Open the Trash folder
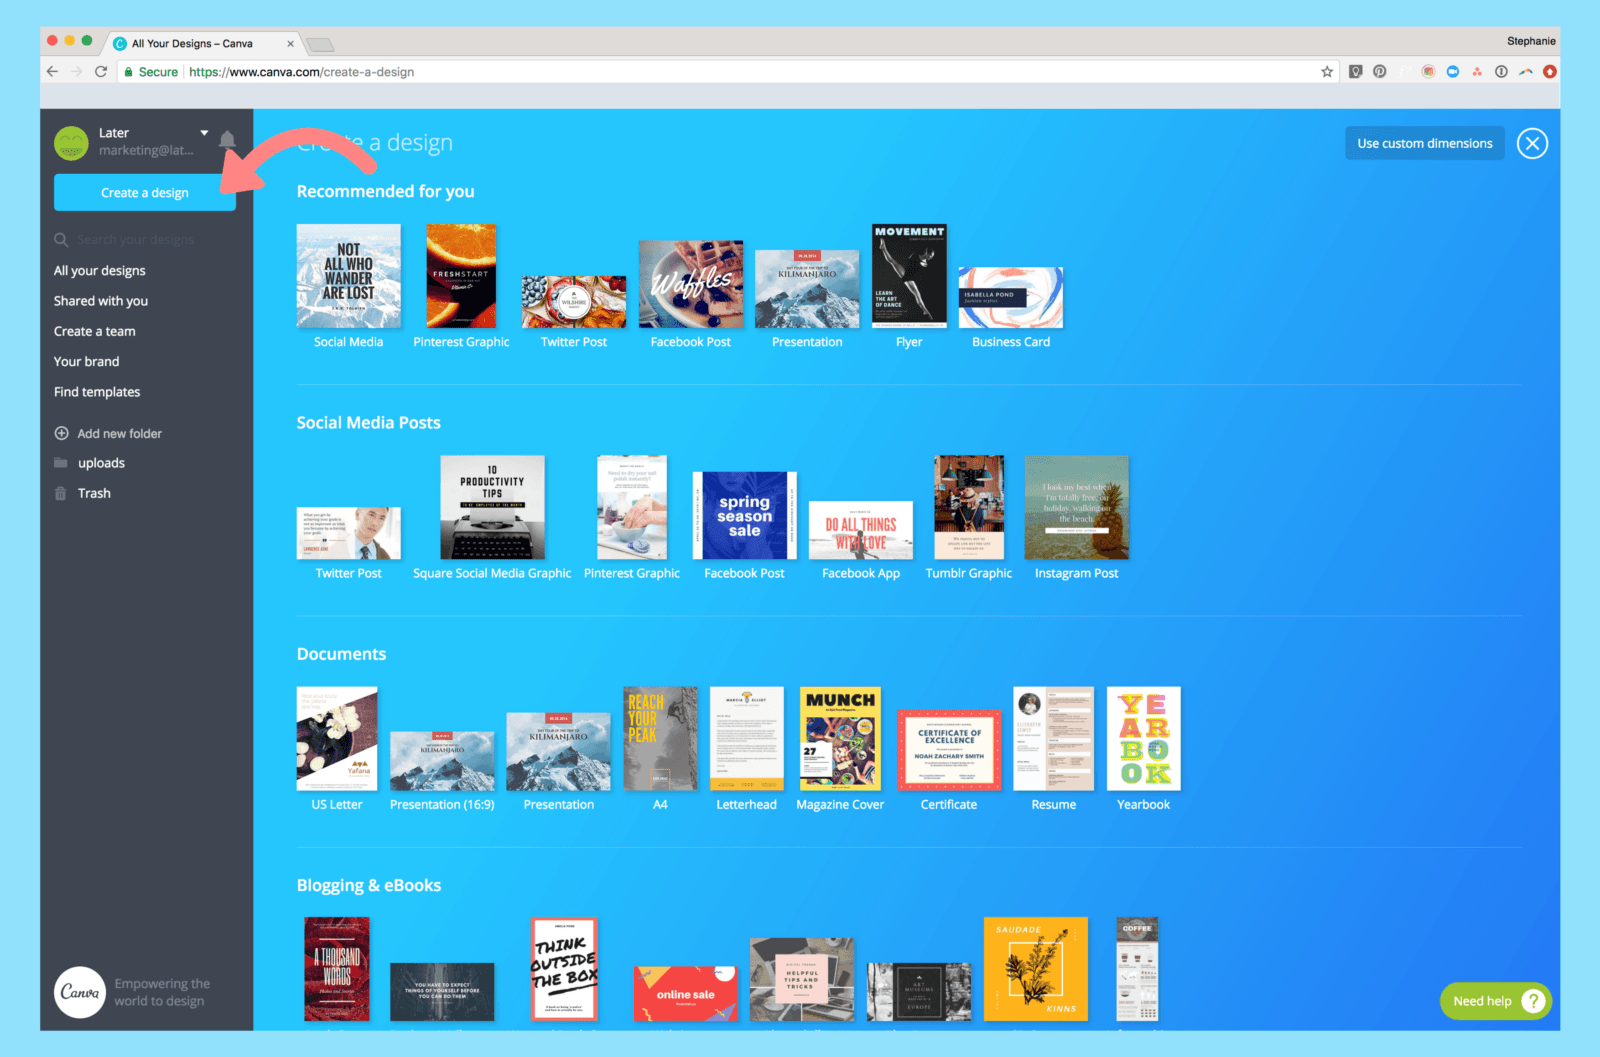Viewport: 1600px width, 1057px height. 94,493
